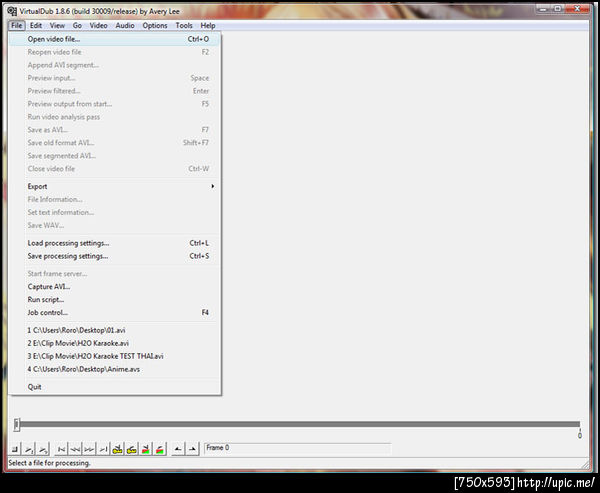Click VirtualDub title bar app icon
The image size is (600, 493).
(12, 11)
